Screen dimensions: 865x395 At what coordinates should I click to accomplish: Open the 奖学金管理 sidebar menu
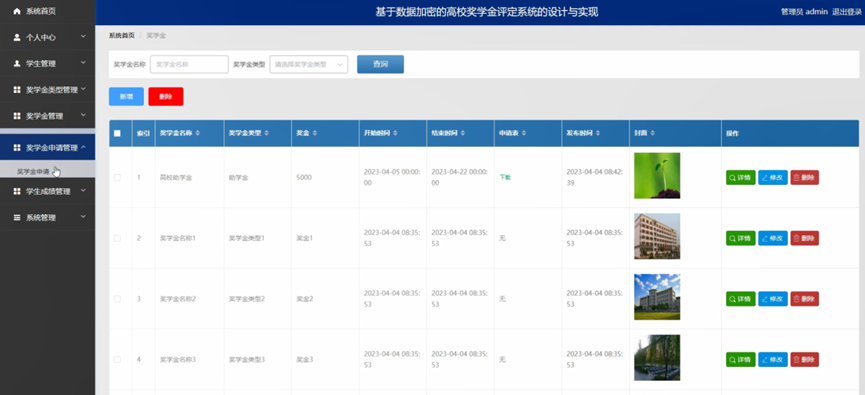47,116
